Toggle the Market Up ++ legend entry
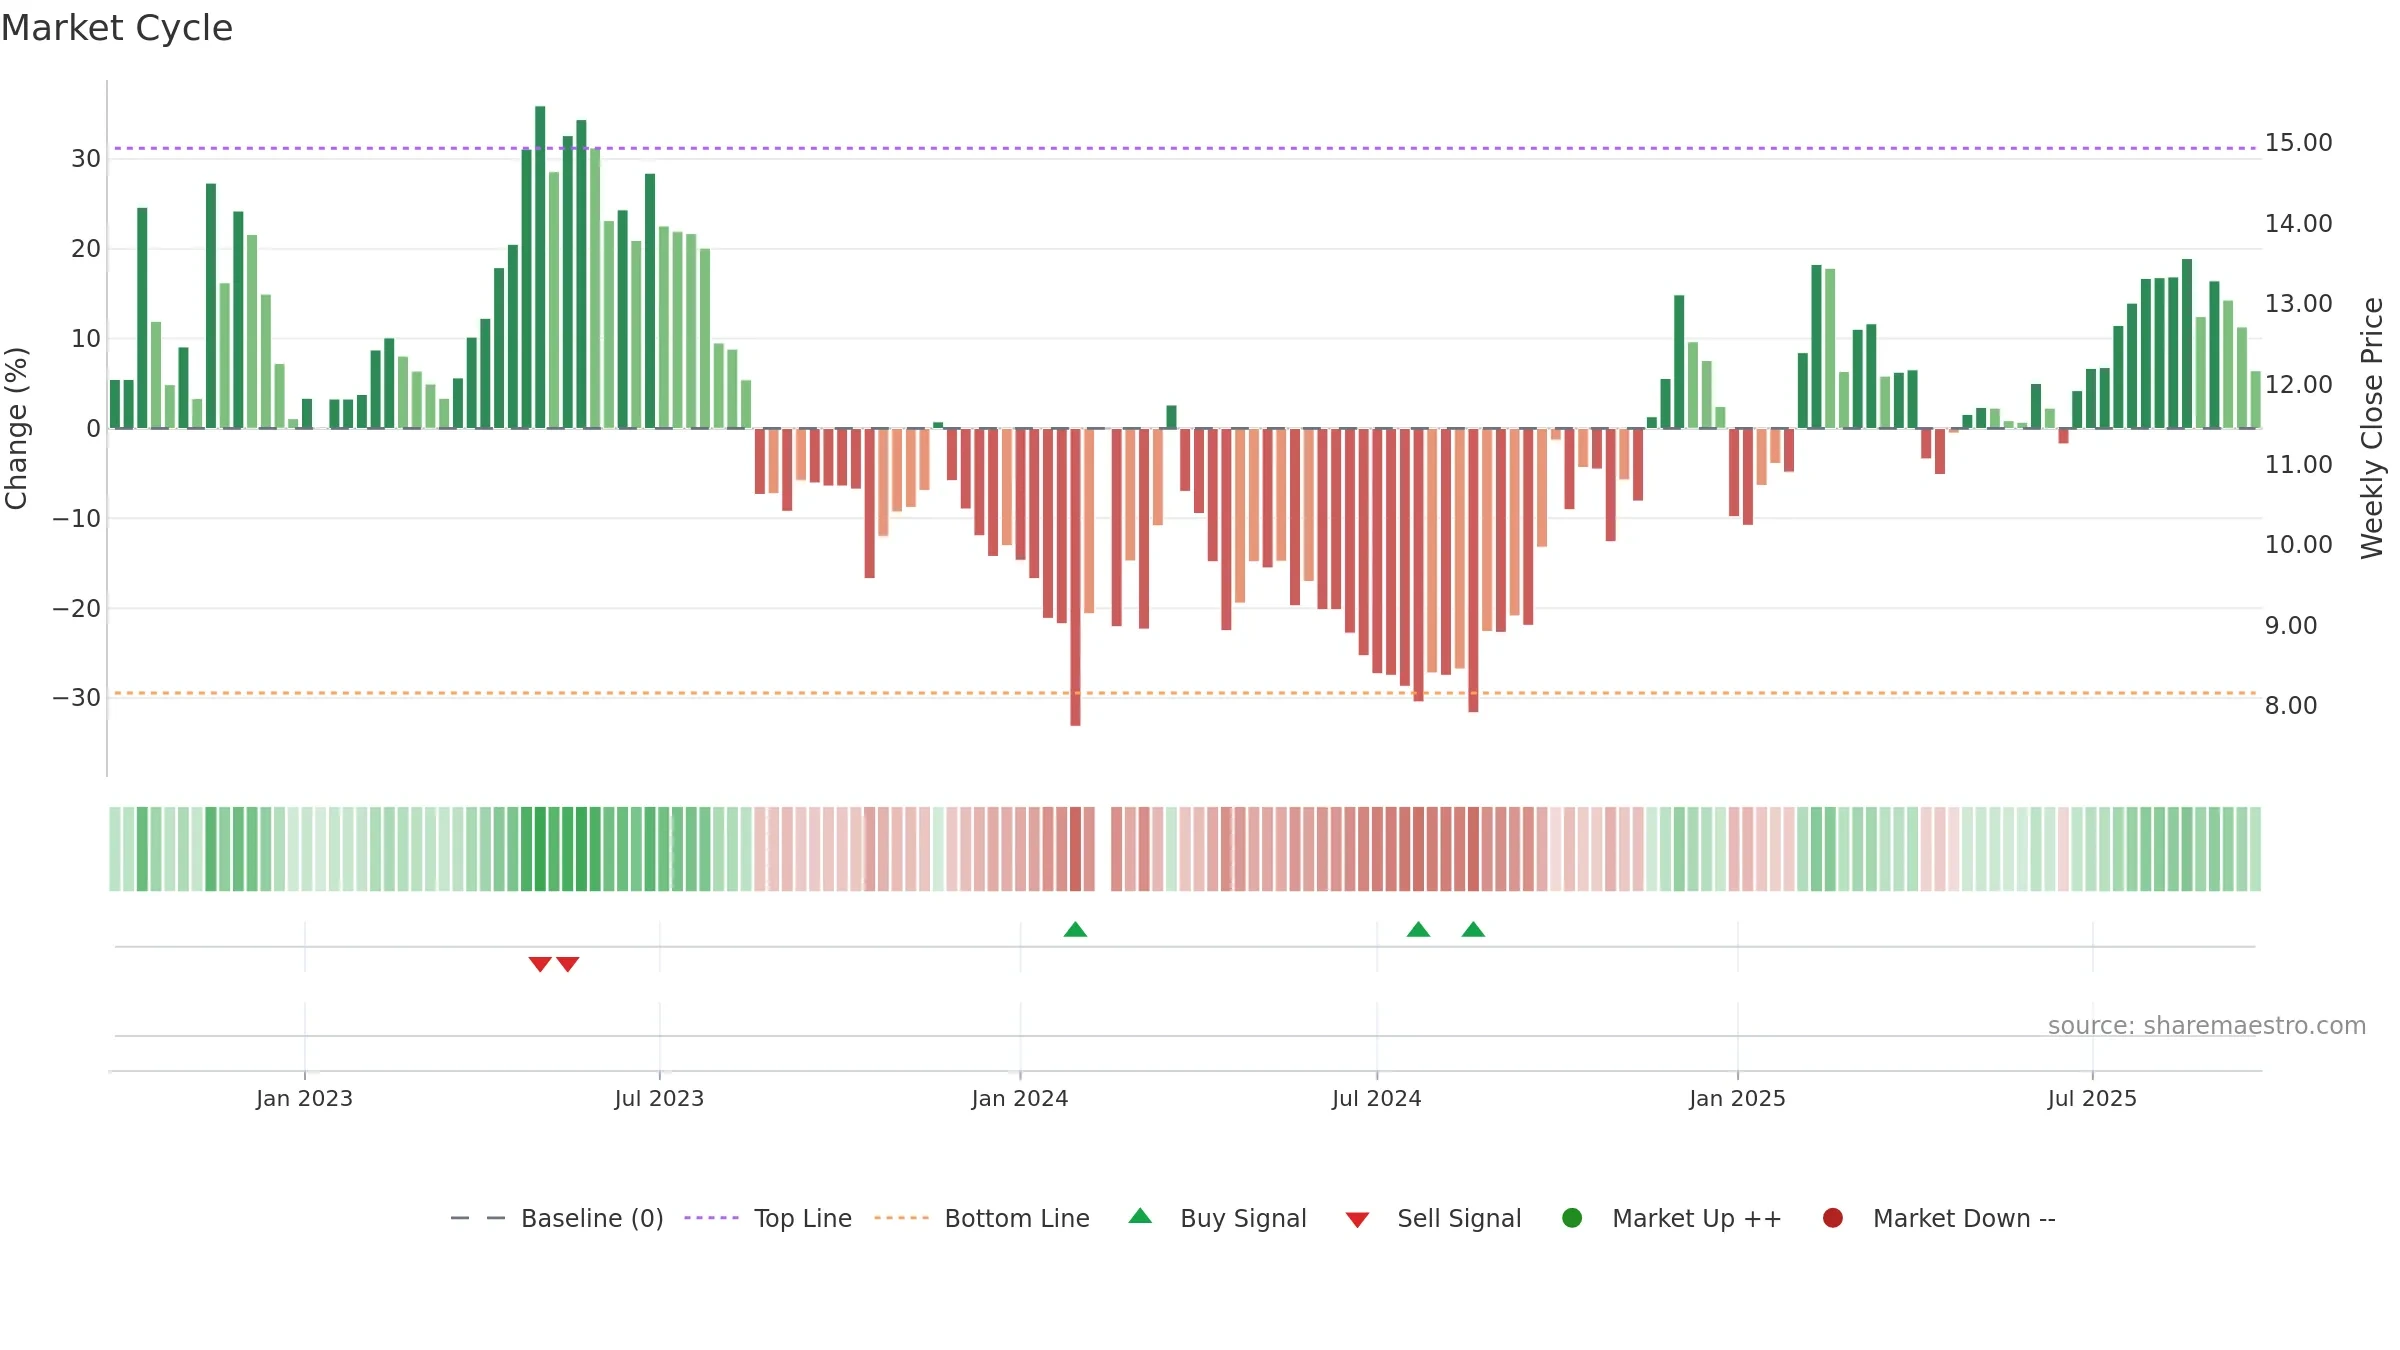The height and width of the screenshot is (1350, 2400). click(x=1671, y=1218)
